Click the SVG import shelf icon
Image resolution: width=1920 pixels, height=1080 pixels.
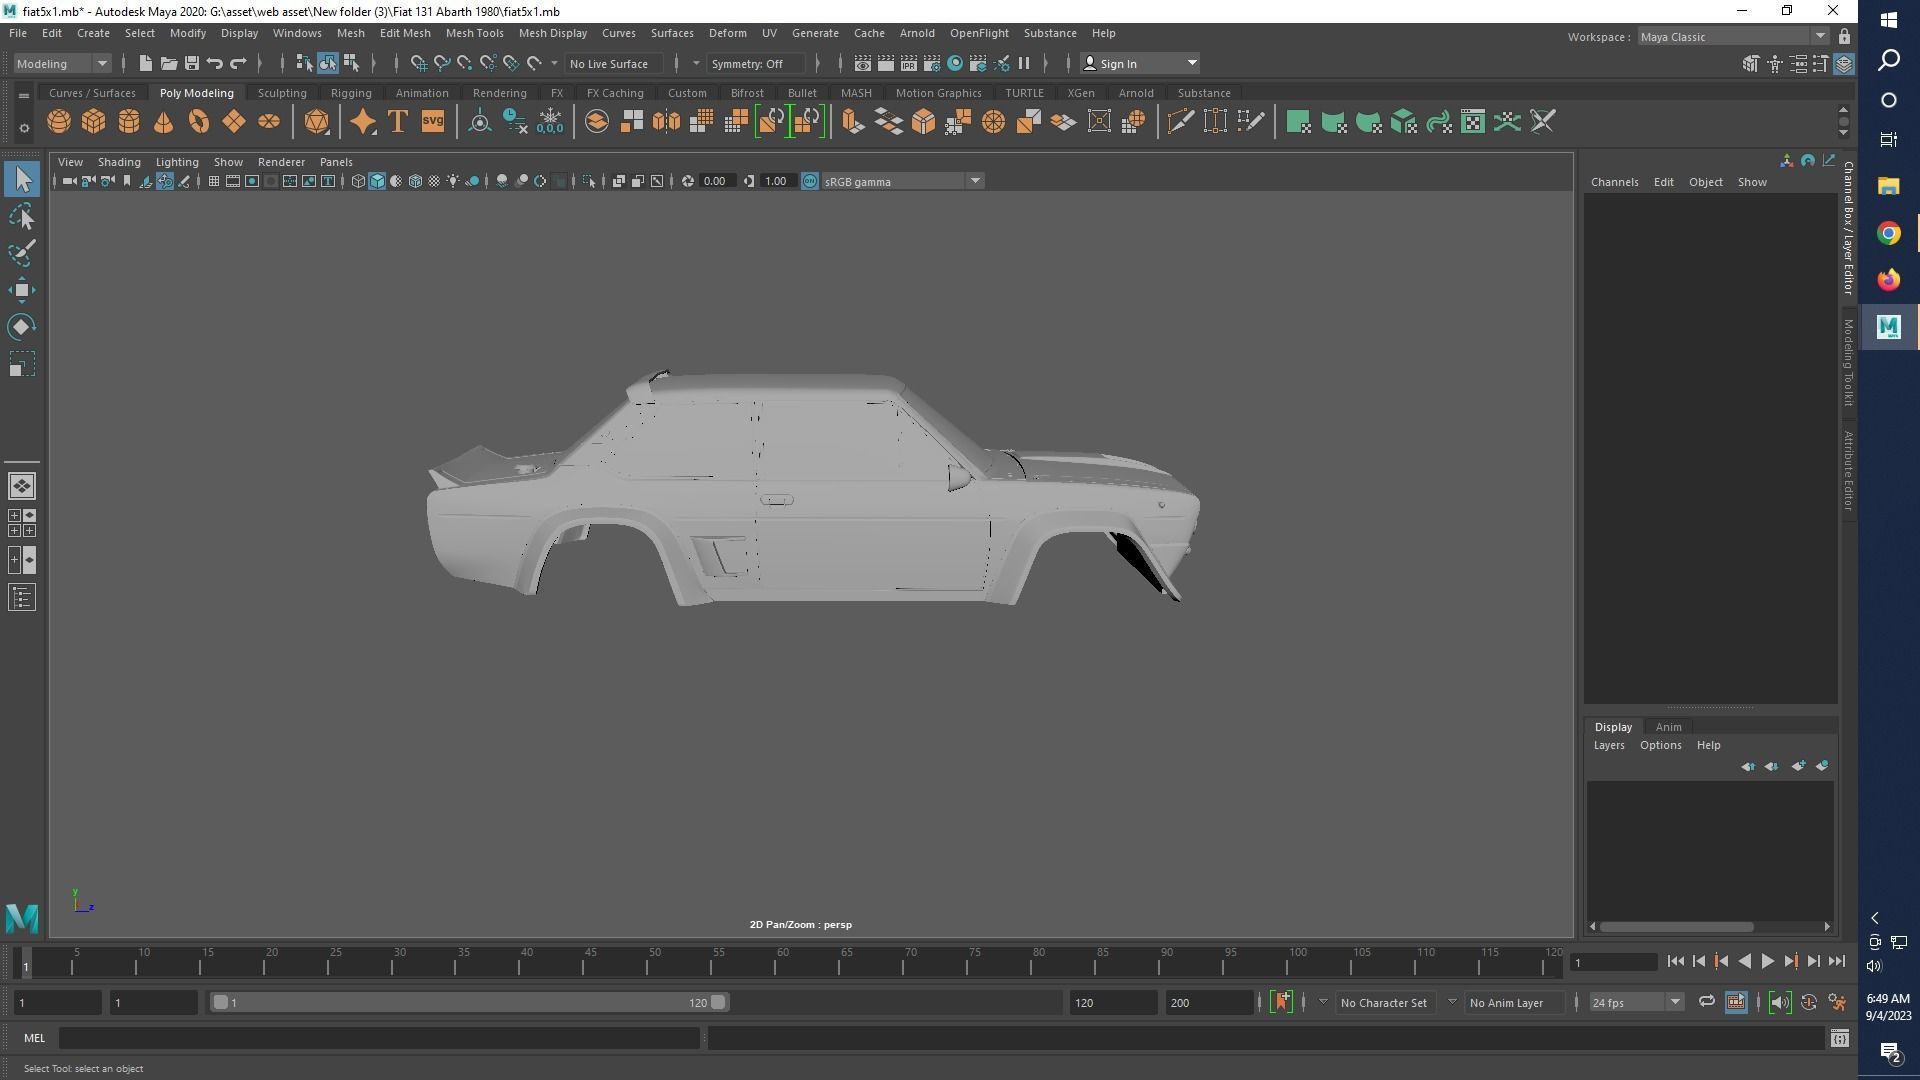433,122
